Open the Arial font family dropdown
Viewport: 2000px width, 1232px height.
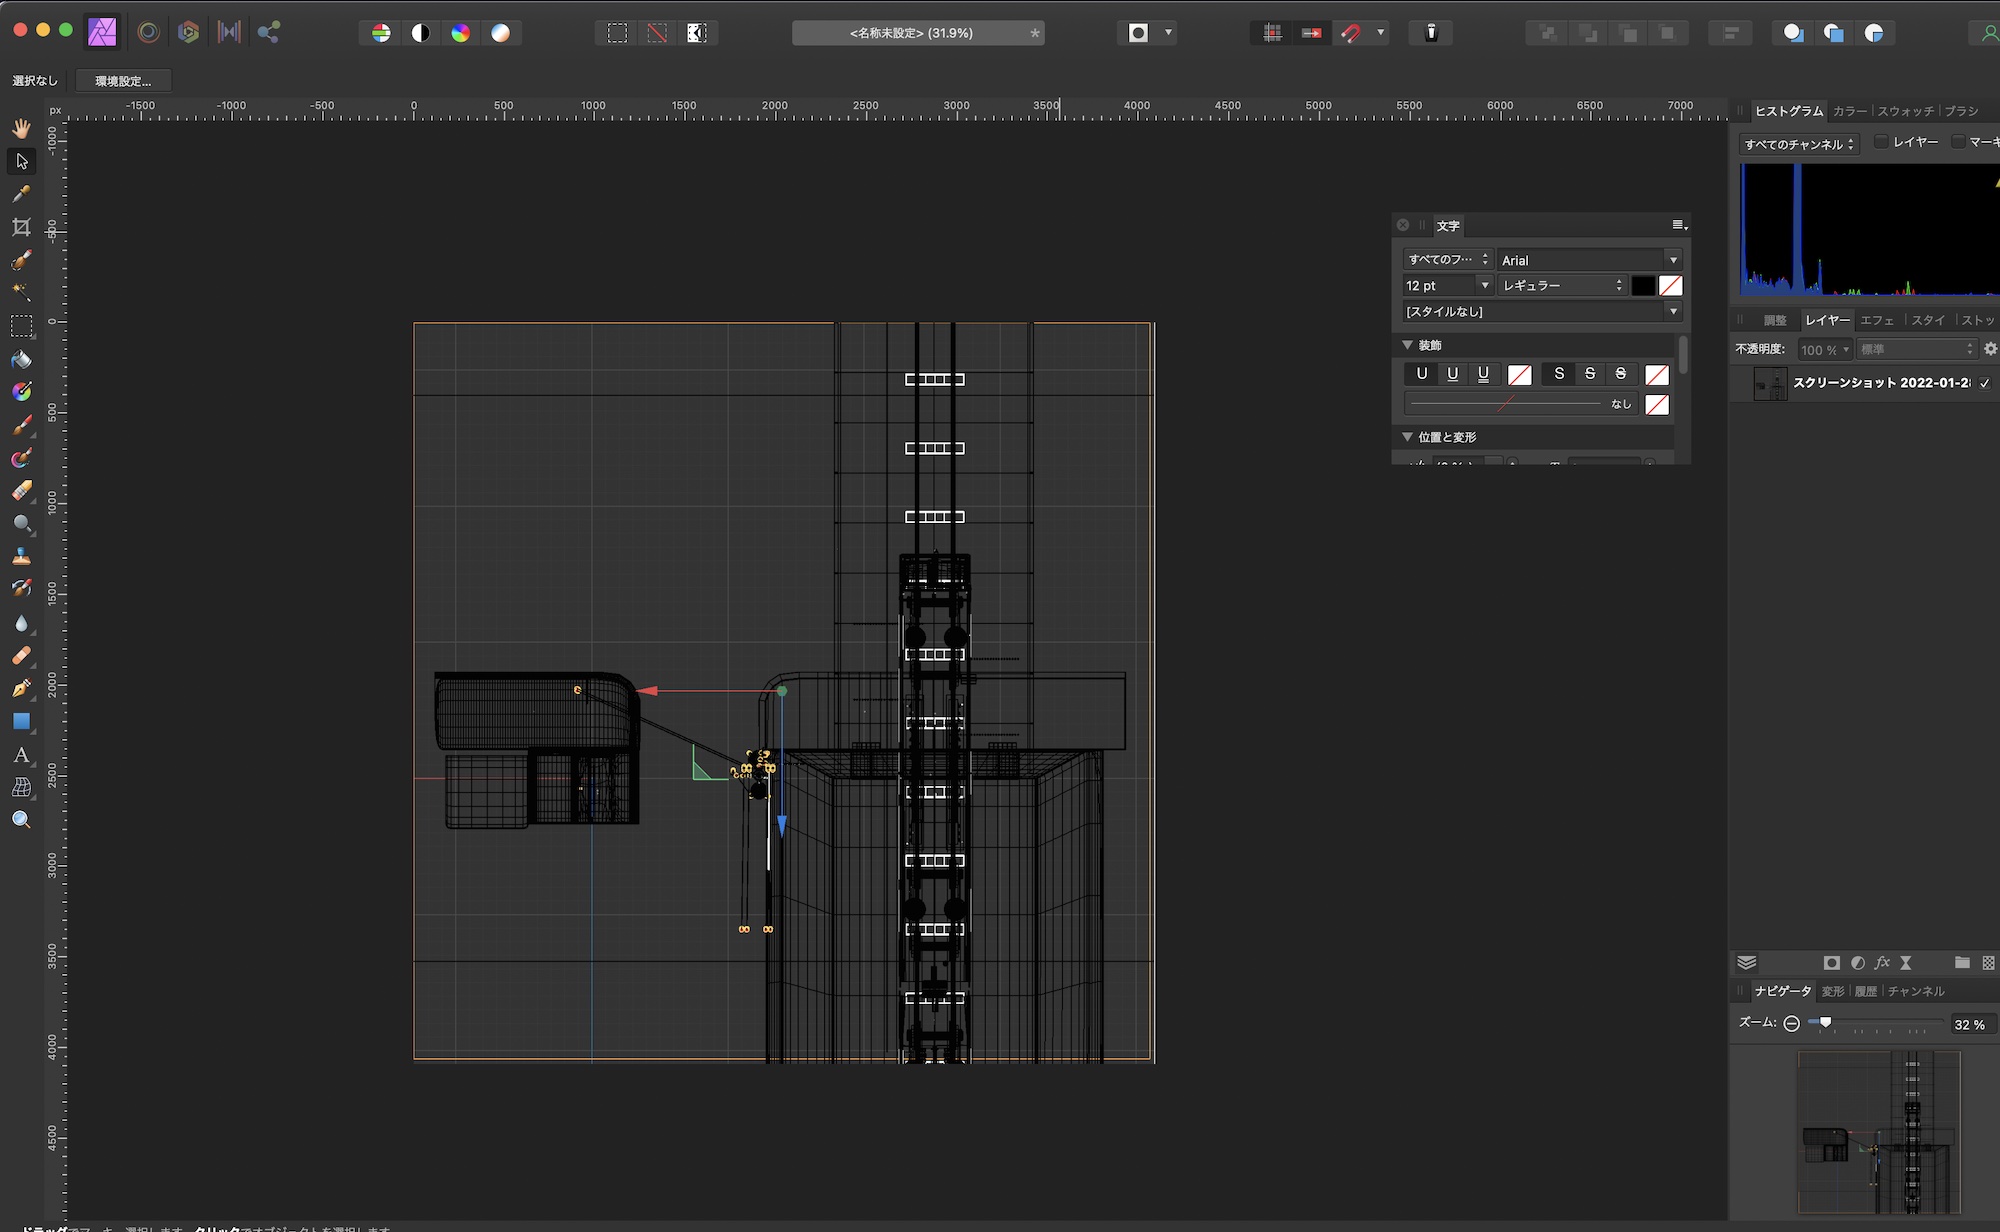click(x=1673, y=260)
